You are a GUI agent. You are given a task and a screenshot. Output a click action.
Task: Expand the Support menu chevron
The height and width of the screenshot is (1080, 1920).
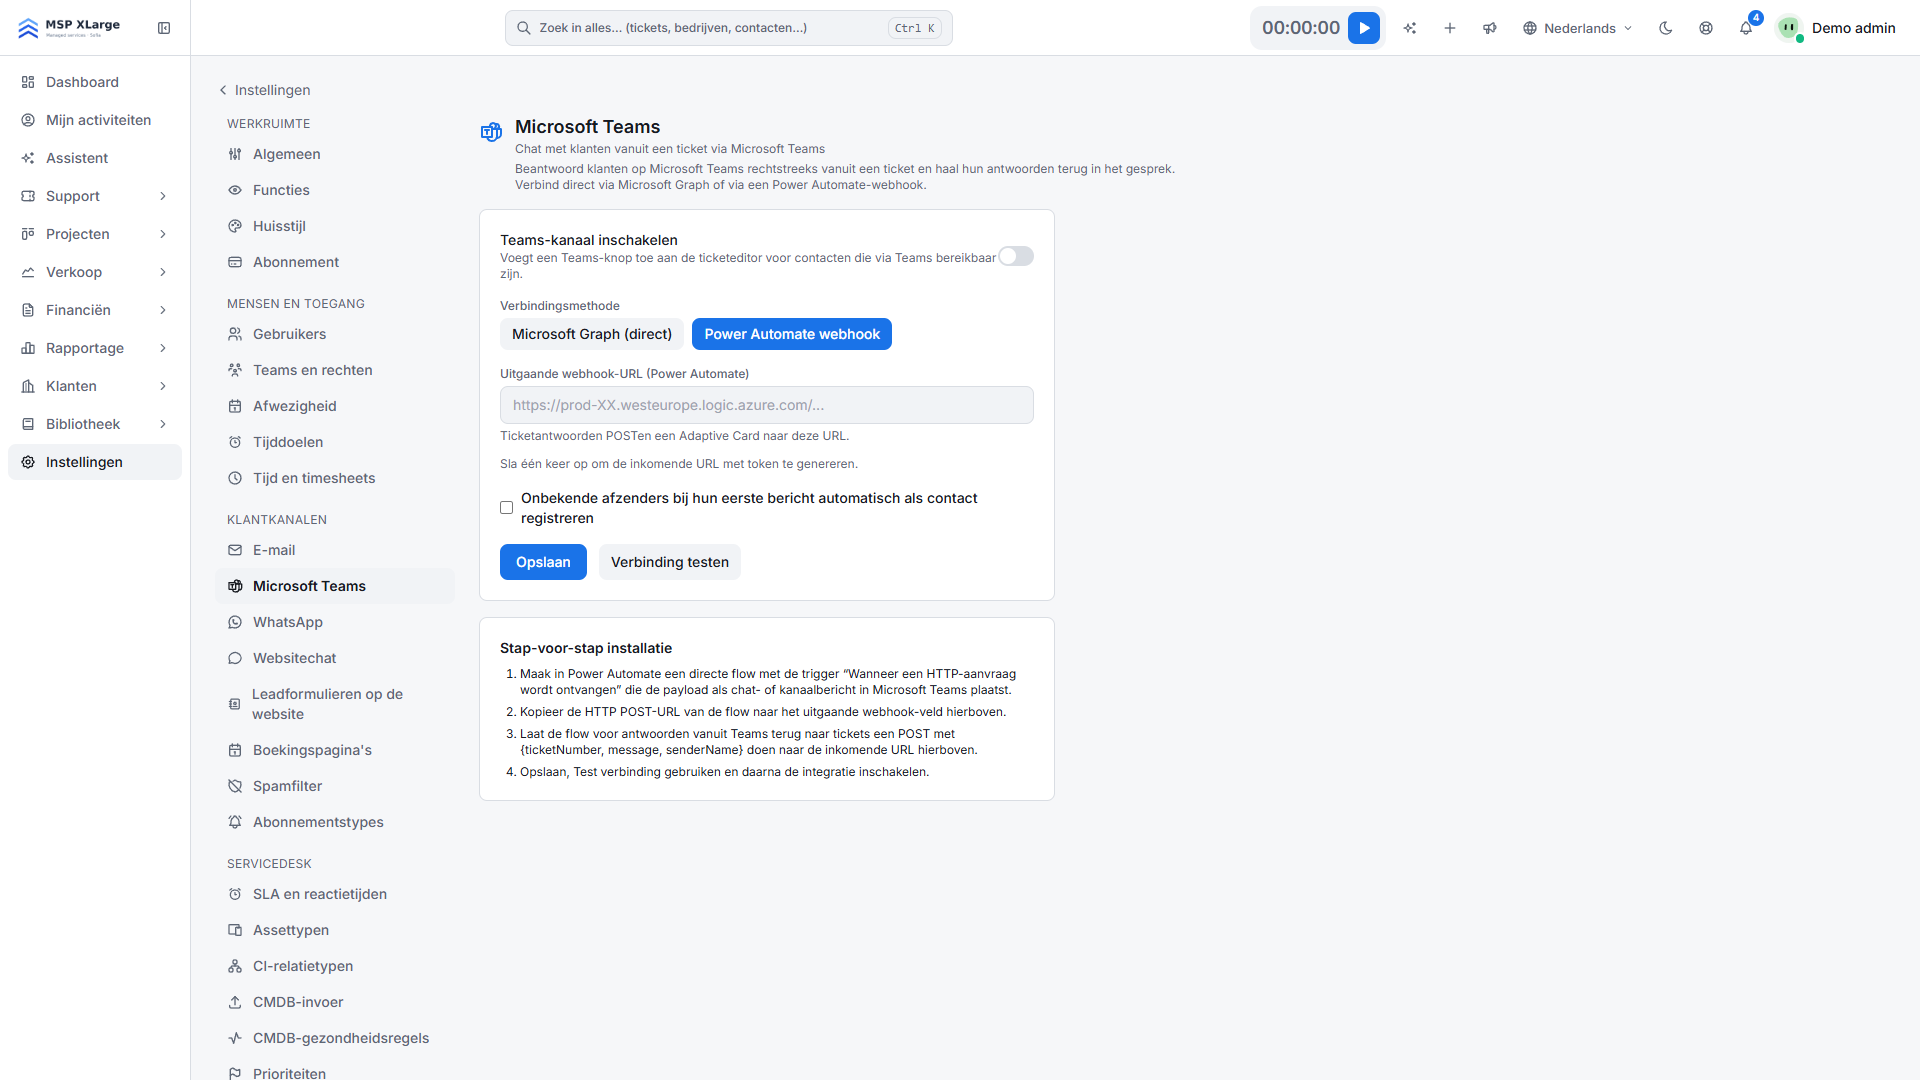pos(163,196)
